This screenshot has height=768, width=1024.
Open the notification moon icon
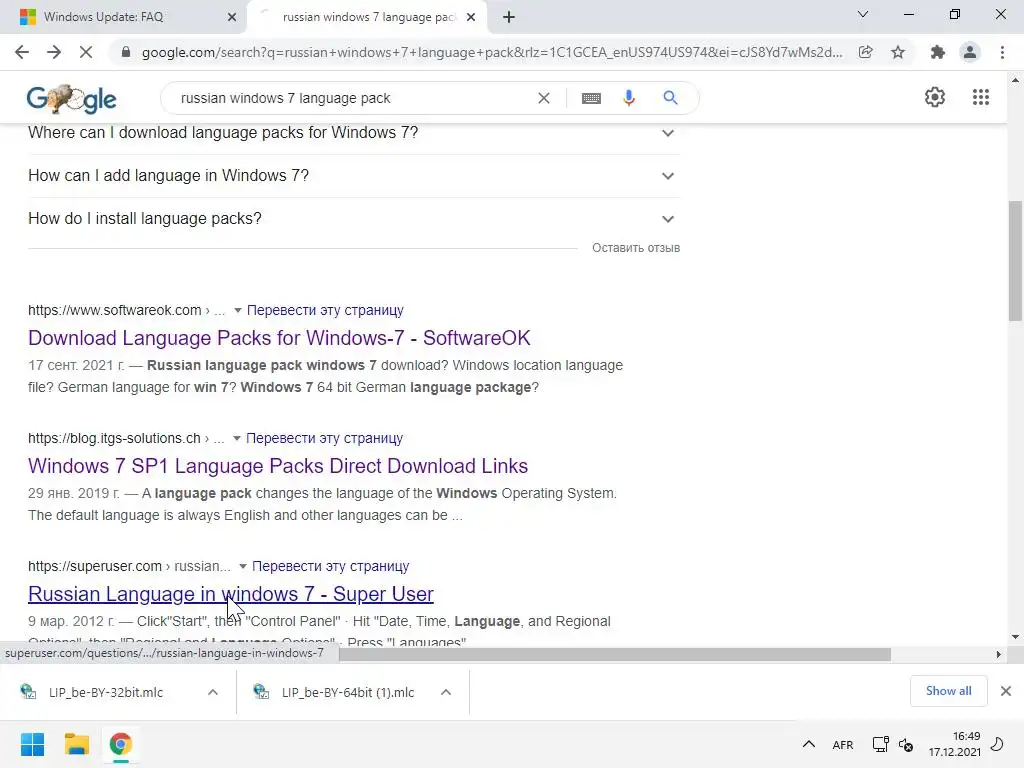[997, 744]
